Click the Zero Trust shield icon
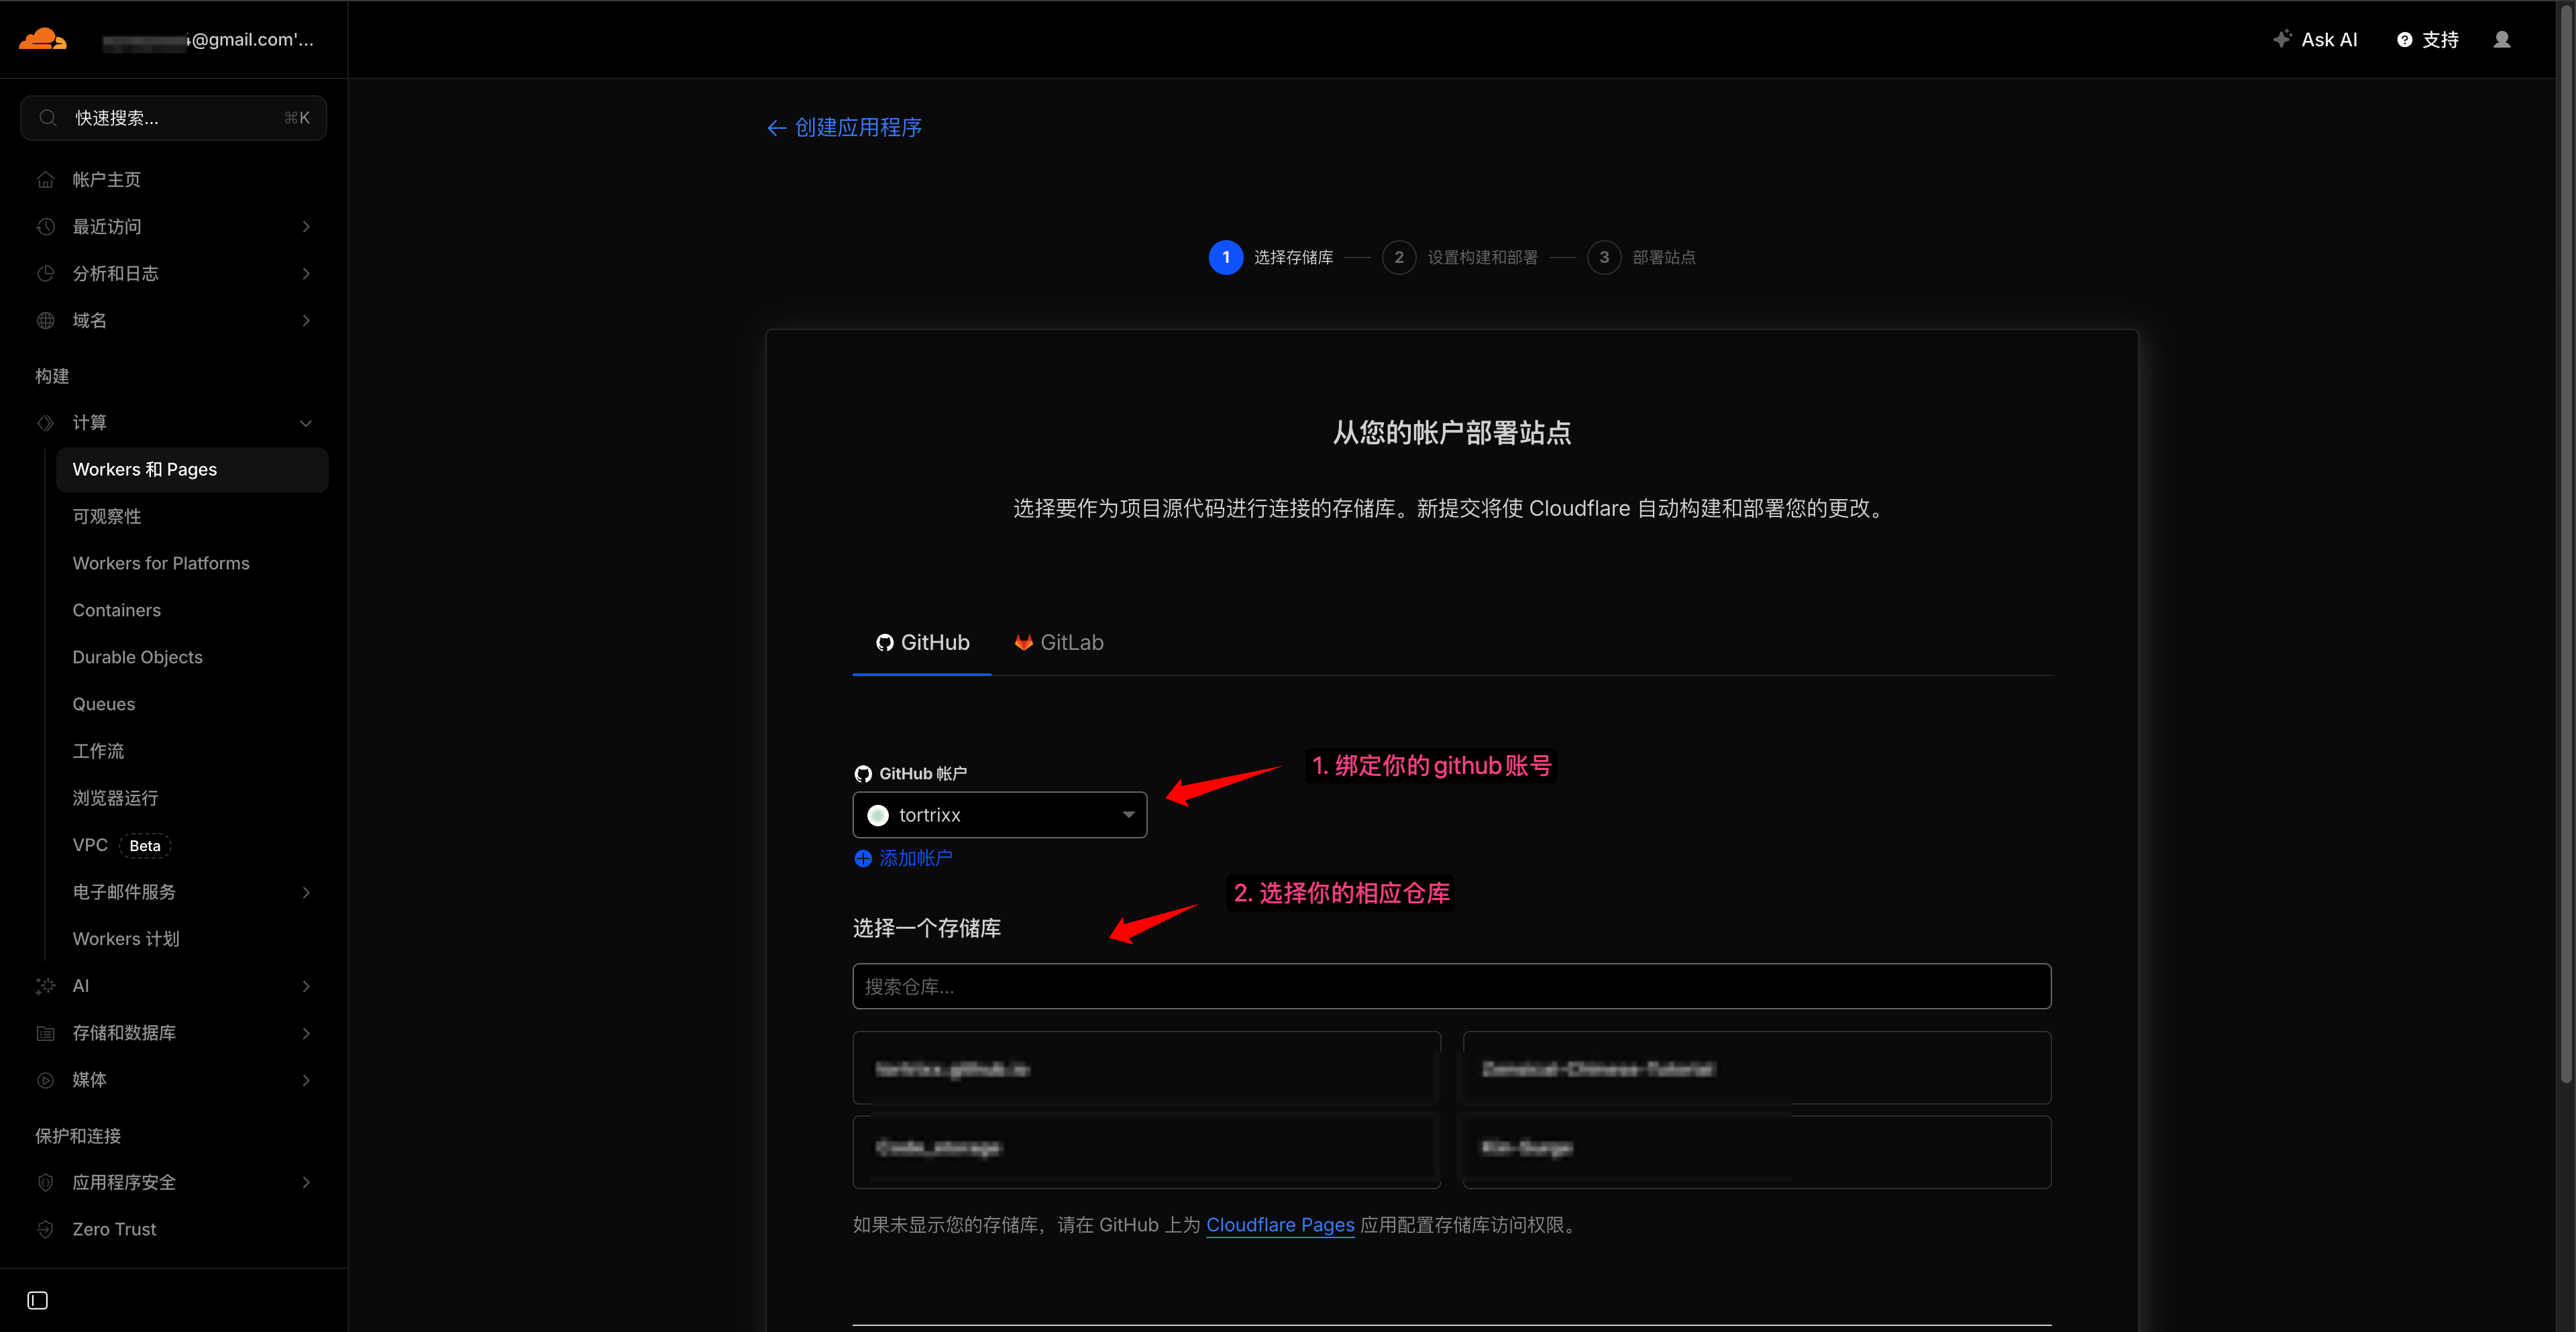 (x=46, y=1229)
